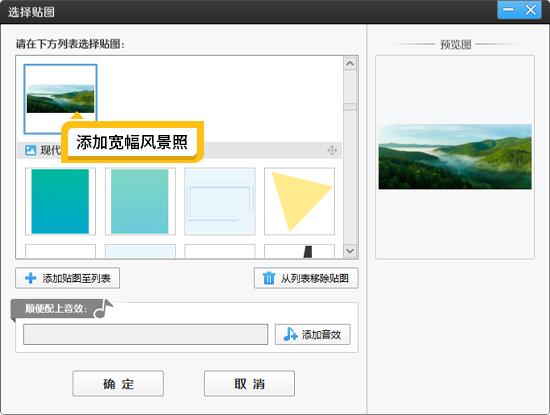Viewport: 550px width, 415px height.
Task: Pick the dark teal gradient sticker
Action: [x=60, y=201]
